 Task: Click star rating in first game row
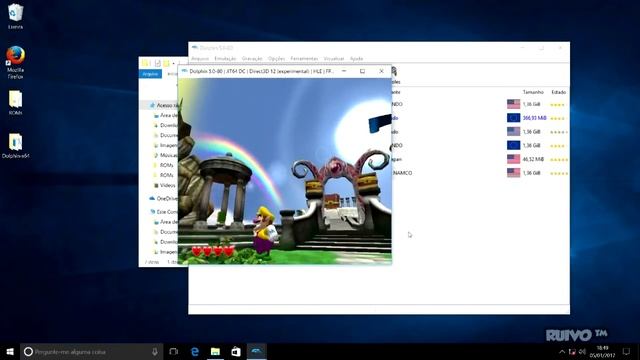tap(558, 105)
